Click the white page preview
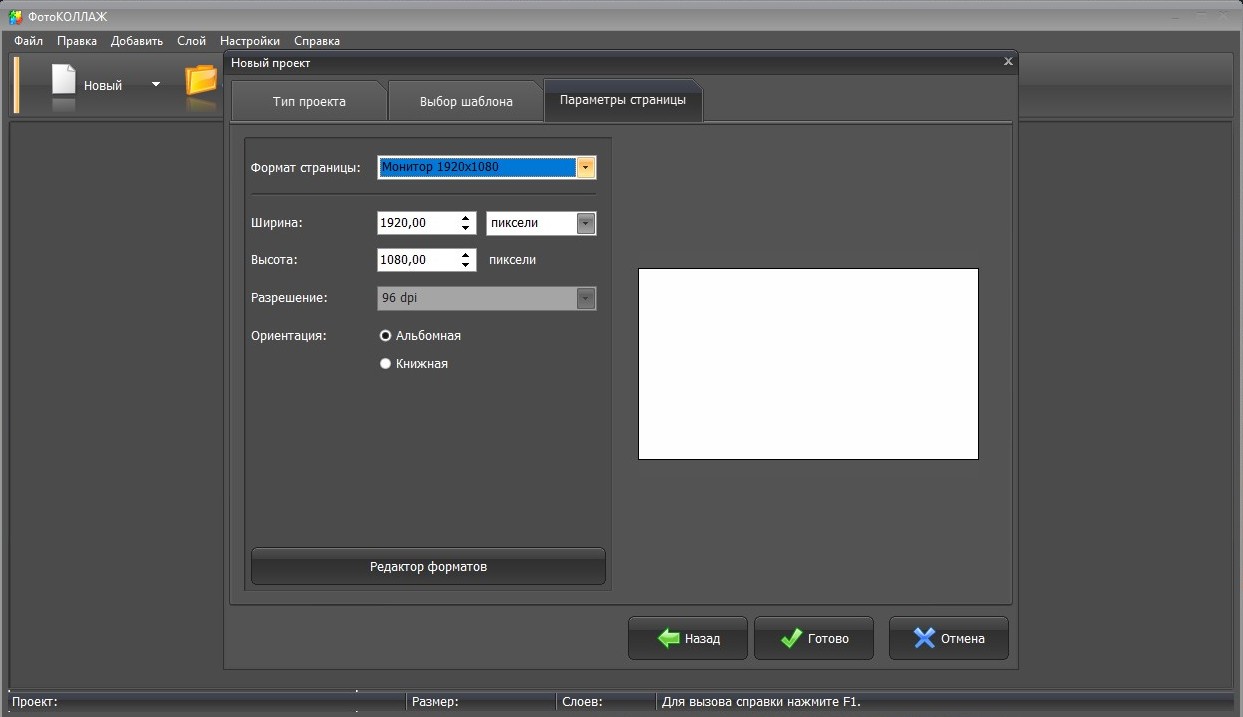1243x717 pixels. [808, 364]
